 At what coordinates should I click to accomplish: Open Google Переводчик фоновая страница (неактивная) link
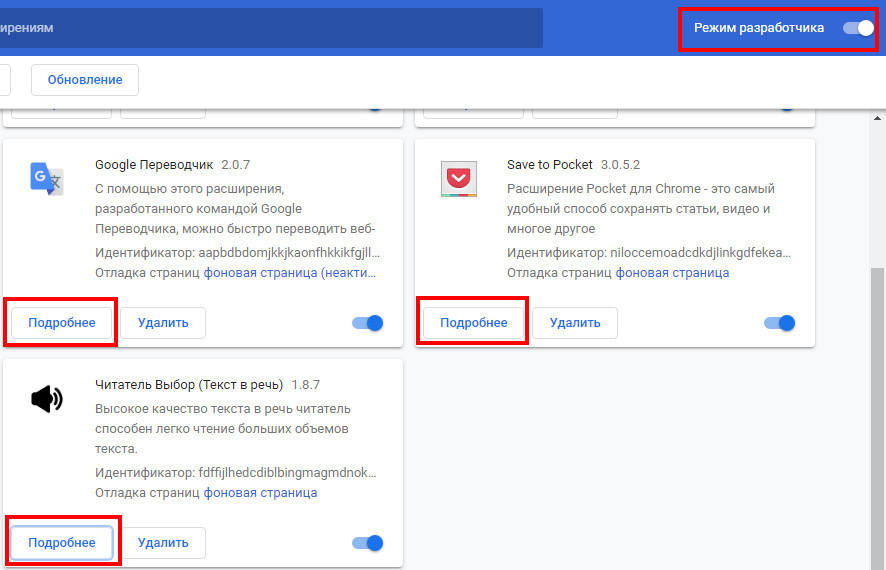(289, 273)
